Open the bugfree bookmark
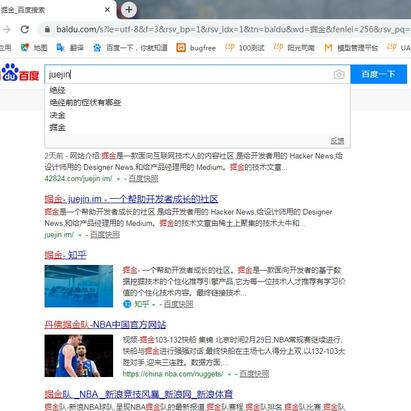 196,48
